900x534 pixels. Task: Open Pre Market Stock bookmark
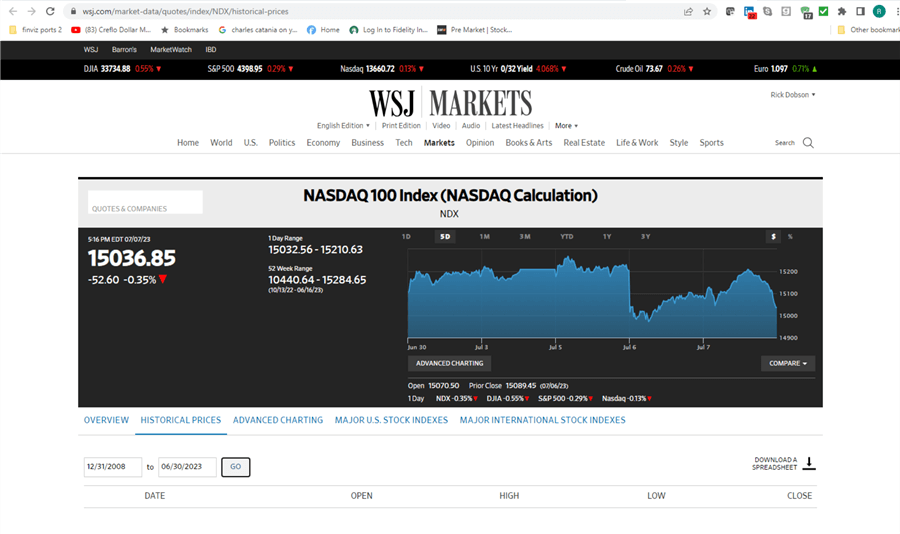tap(475, 29)
